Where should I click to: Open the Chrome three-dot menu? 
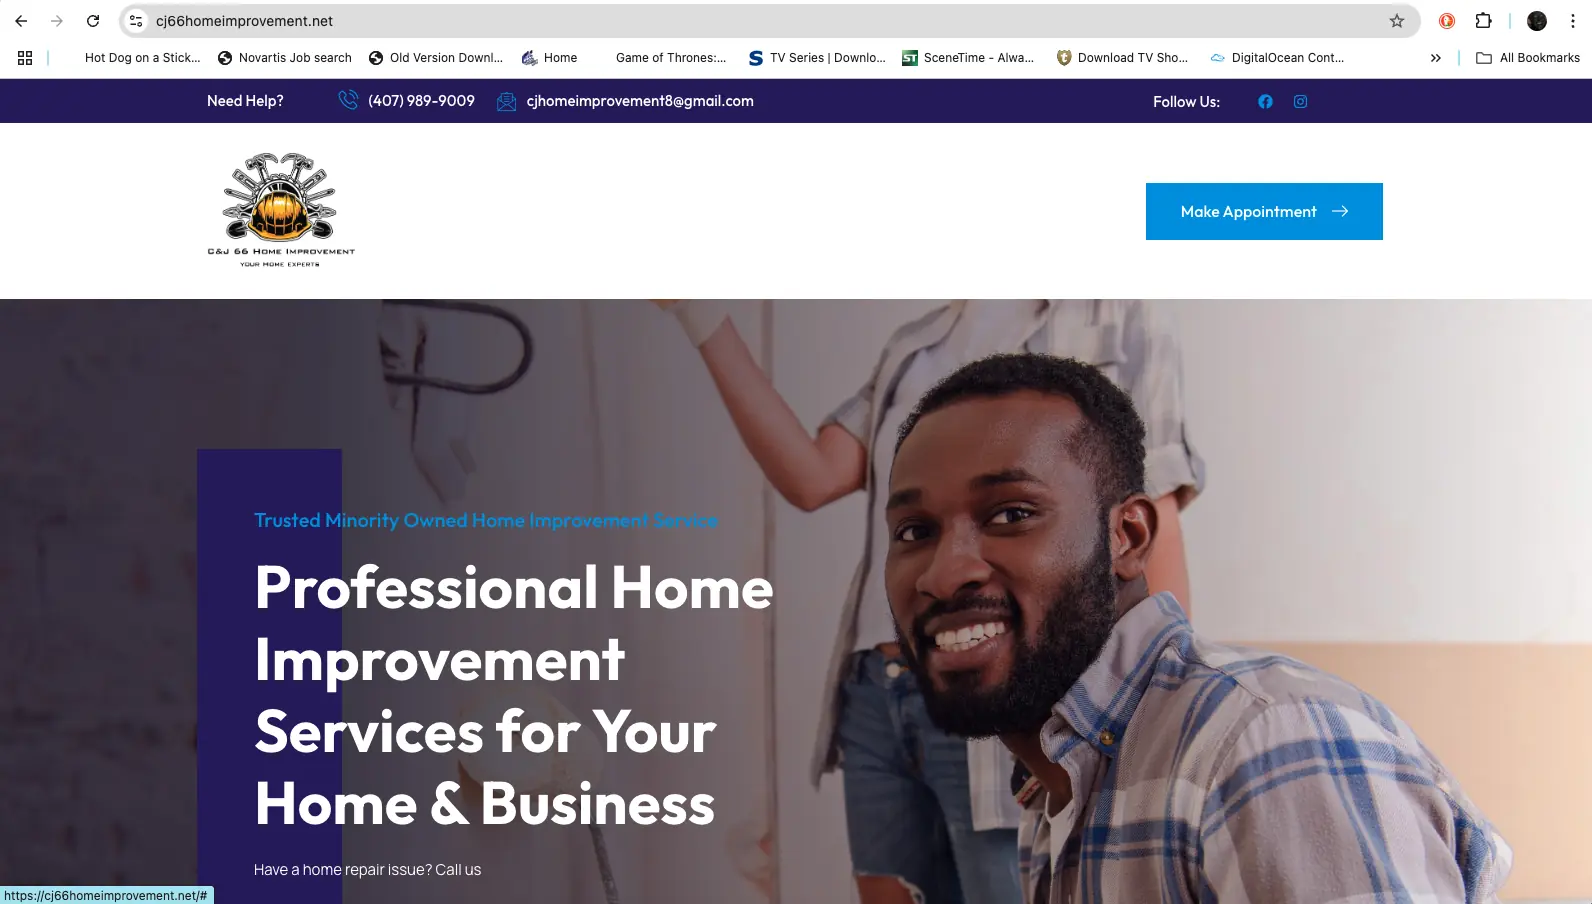[1572, 21]
